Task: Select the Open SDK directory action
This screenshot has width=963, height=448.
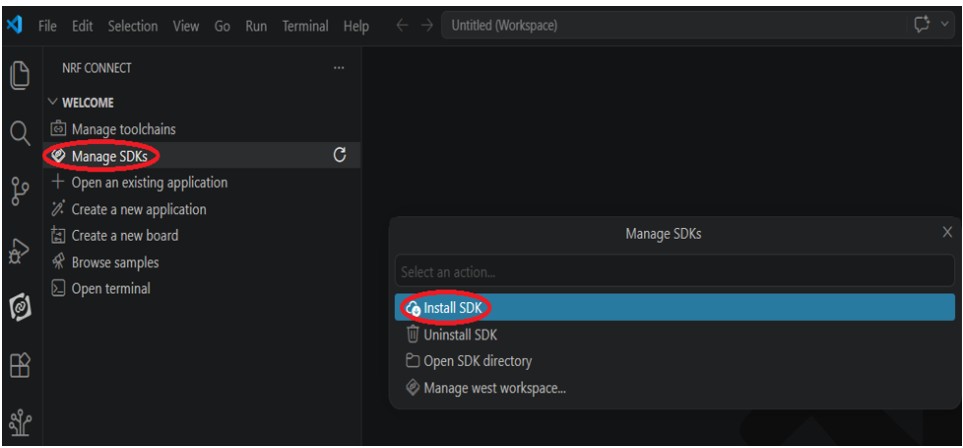Action: (x=675, y=361)
